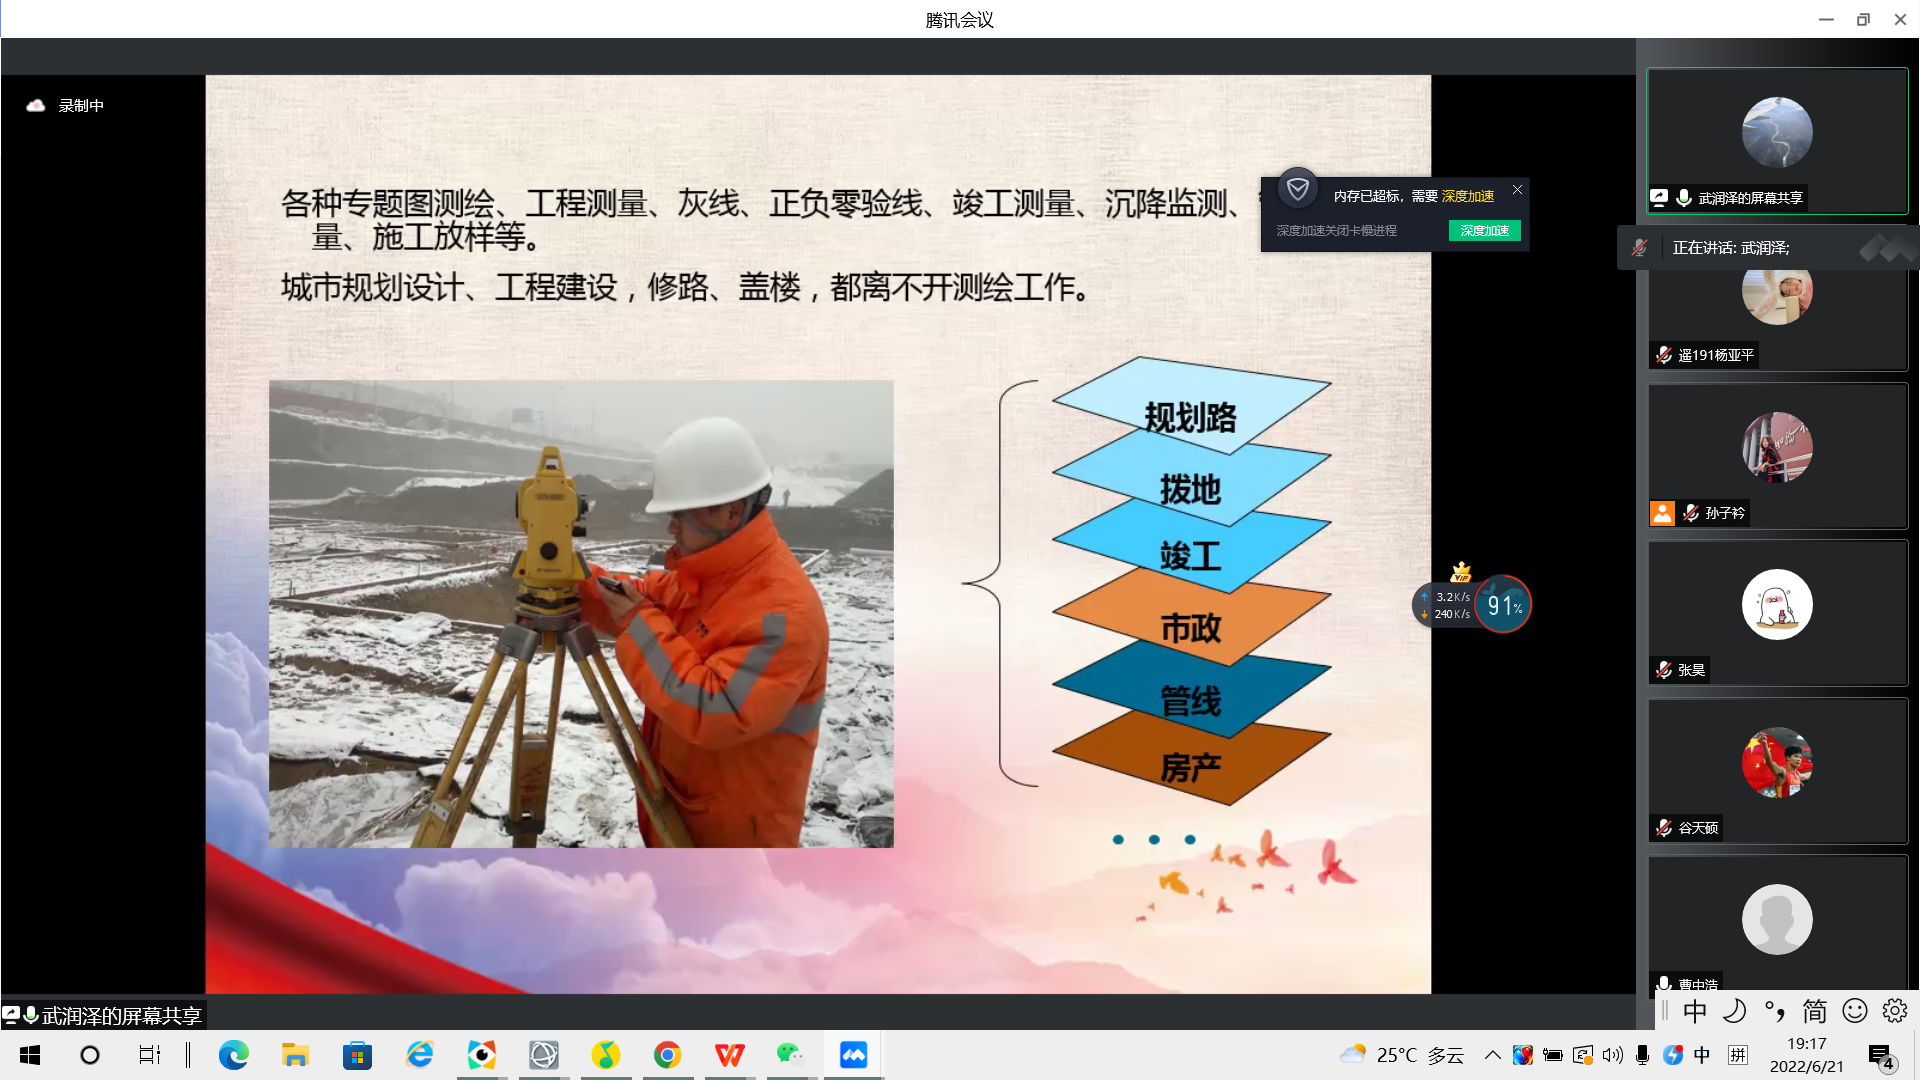This screenshot has height=1080, width=1920.
Task: Click the muted mic icon beside 遥191杨亚平
Action: pos(1664,355)
